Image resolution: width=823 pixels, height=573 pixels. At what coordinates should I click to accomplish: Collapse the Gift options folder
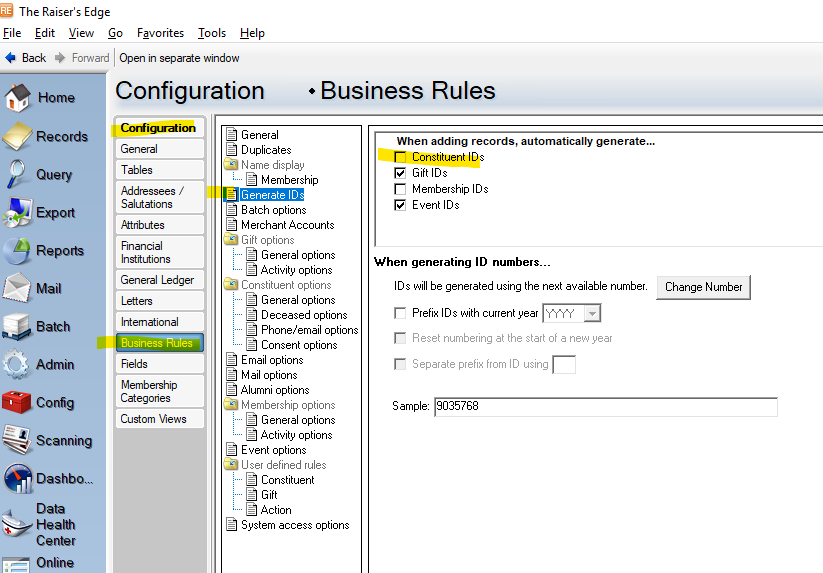[231, 240]
